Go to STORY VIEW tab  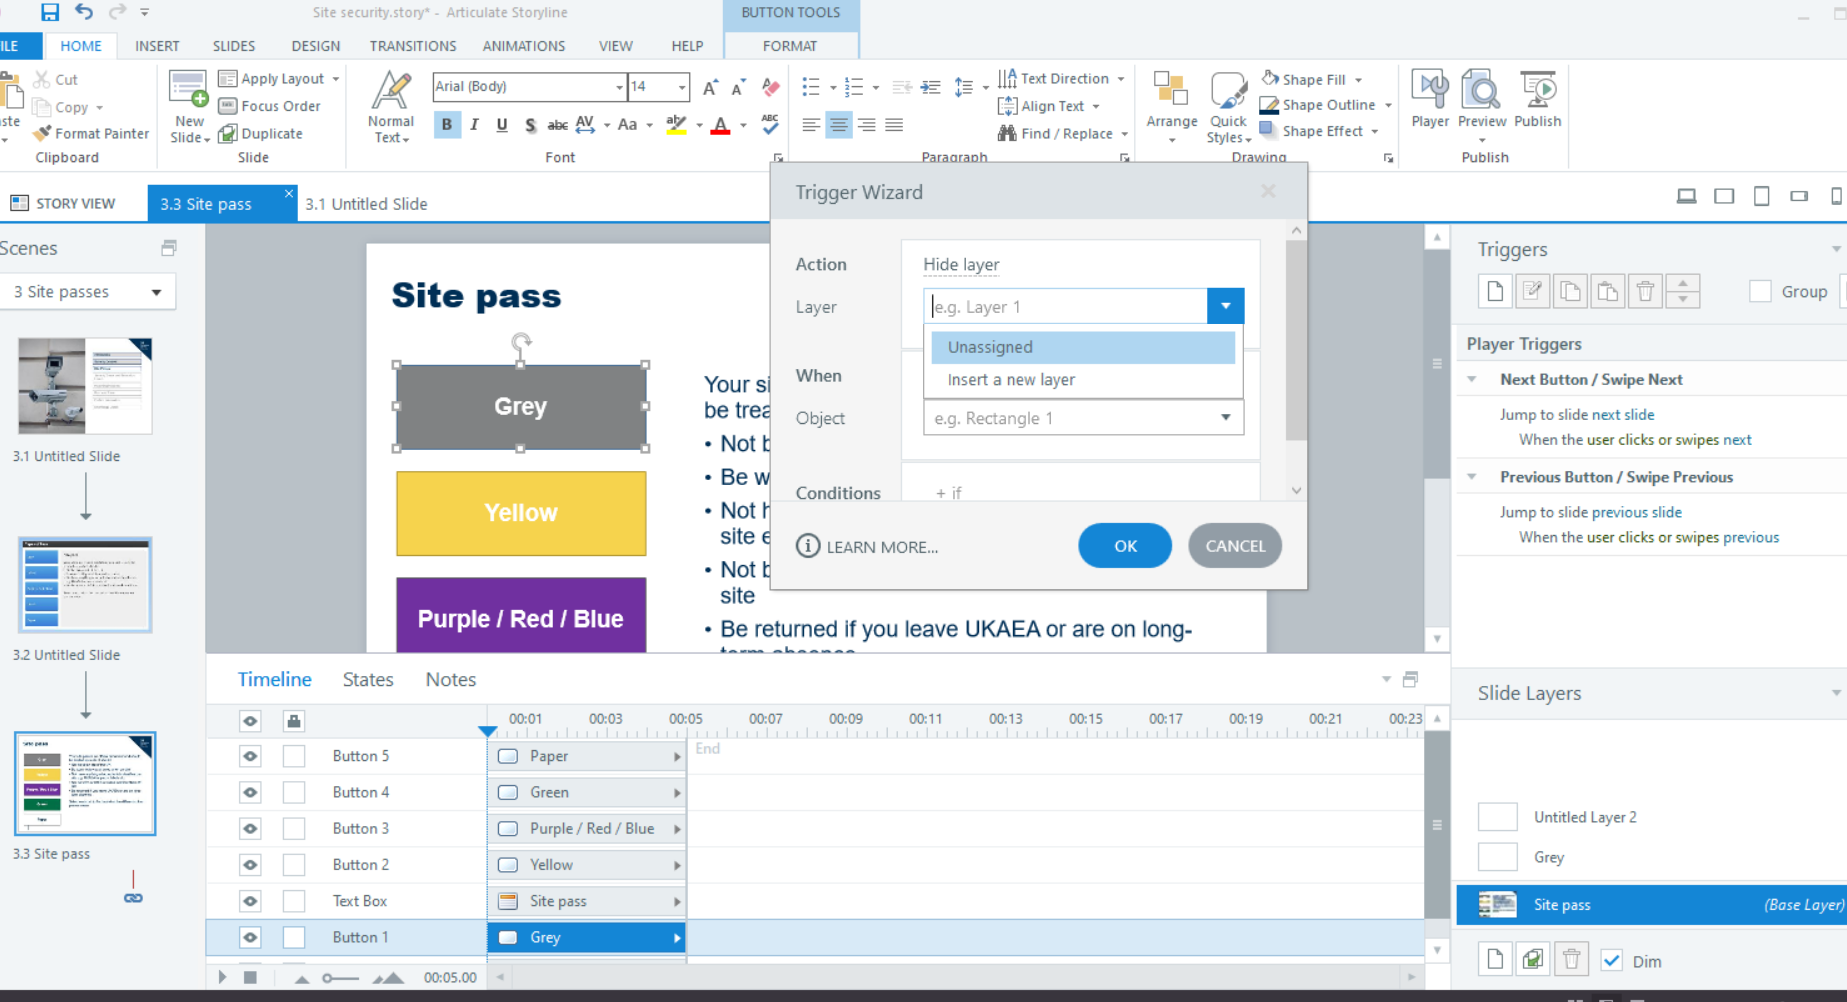[x=64, y=203]
